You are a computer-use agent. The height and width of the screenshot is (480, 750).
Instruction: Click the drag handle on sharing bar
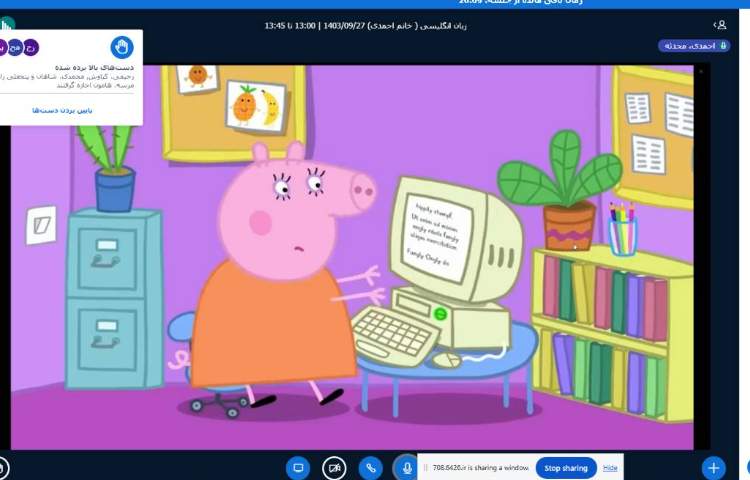pyautogui.click(x=424, y=468)
